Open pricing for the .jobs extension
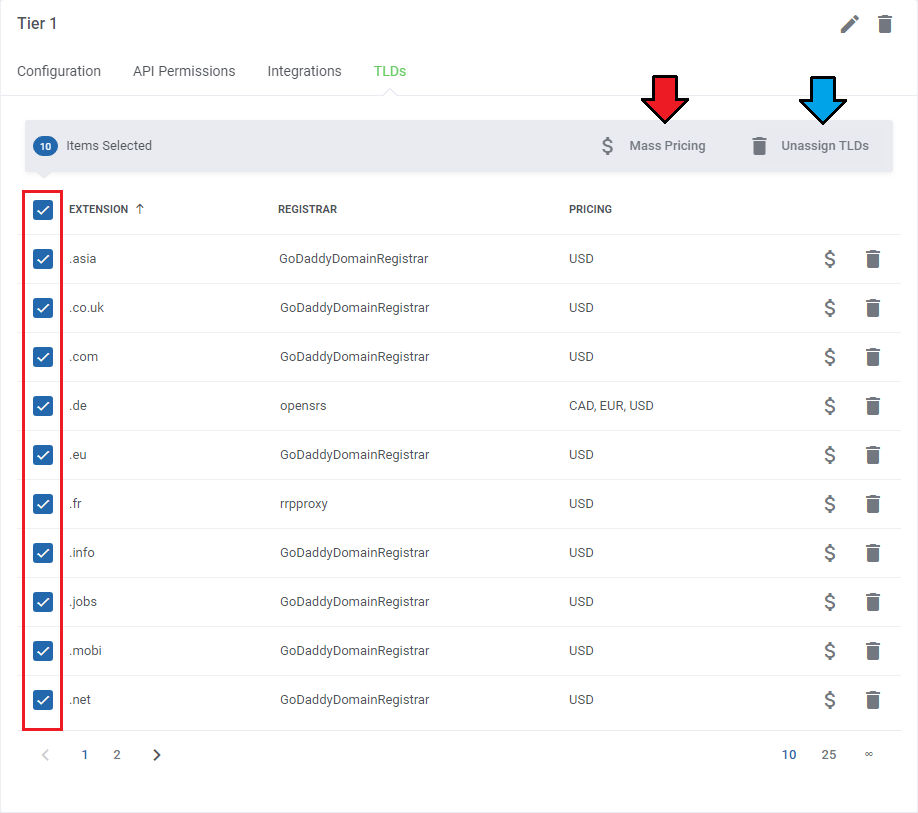Image resolution: width=918 pixels, height=813 pixels. 830,602
